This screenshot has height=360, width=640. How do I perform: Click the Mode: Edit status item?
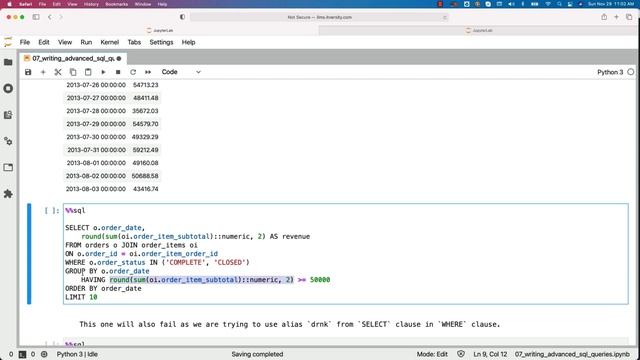pyautogui.click(x=432, y=354)
